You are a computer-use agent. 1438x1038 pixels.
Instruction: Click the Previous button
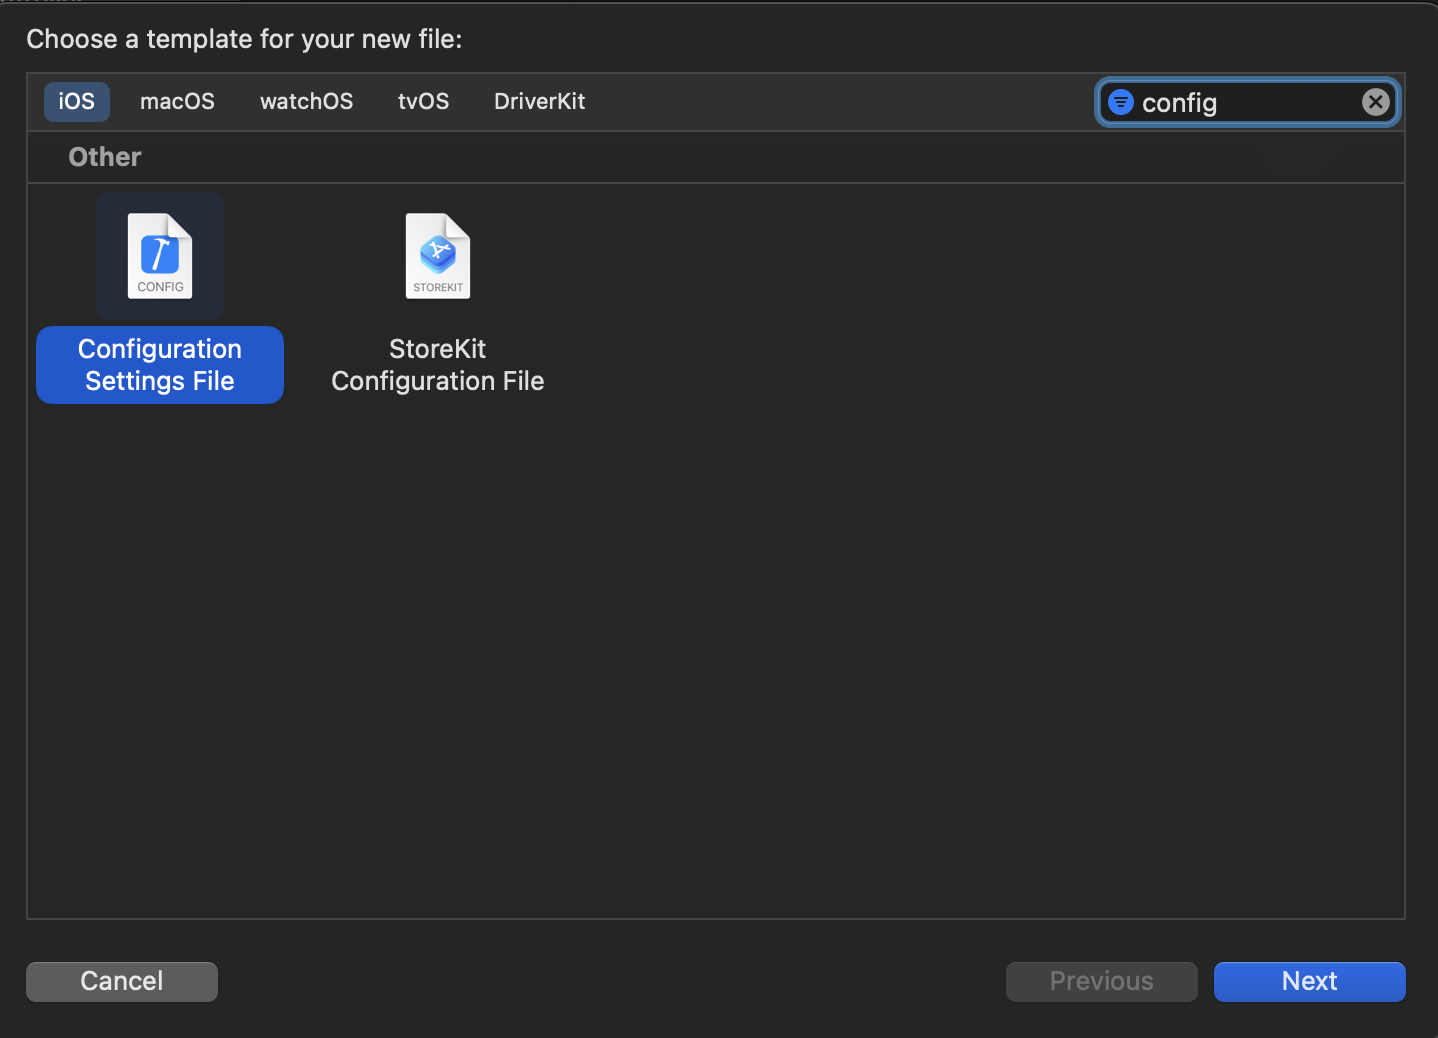pos(1102,981)
